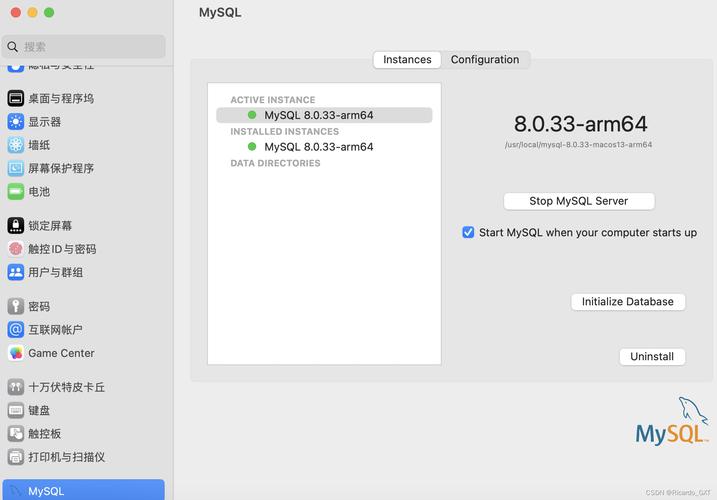This screenshot has height=500, width=717.
Task: Open the Users & Groups (用户与群组) icon
Action: click(x=16, y=272)
